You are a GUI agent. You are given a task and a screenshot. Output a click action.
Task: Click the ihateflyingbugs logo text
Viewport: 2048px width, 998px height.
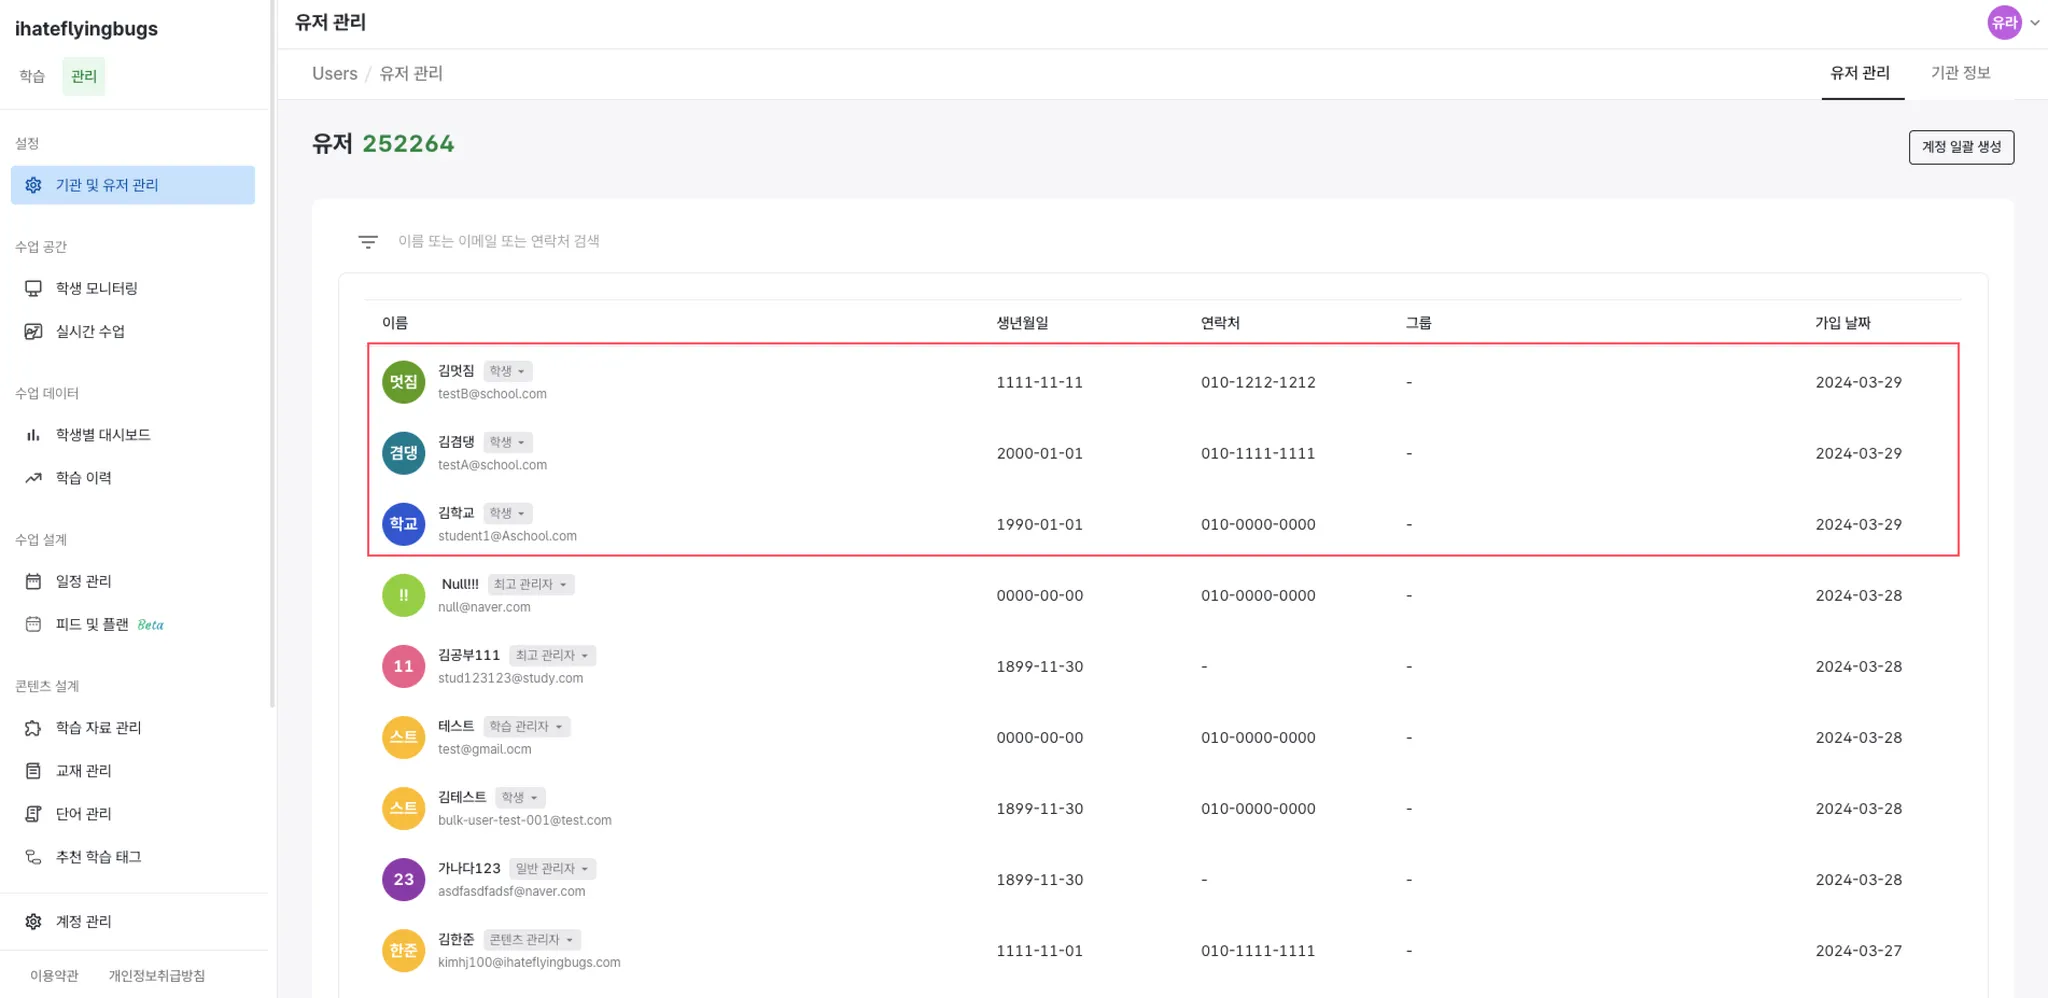86,29
